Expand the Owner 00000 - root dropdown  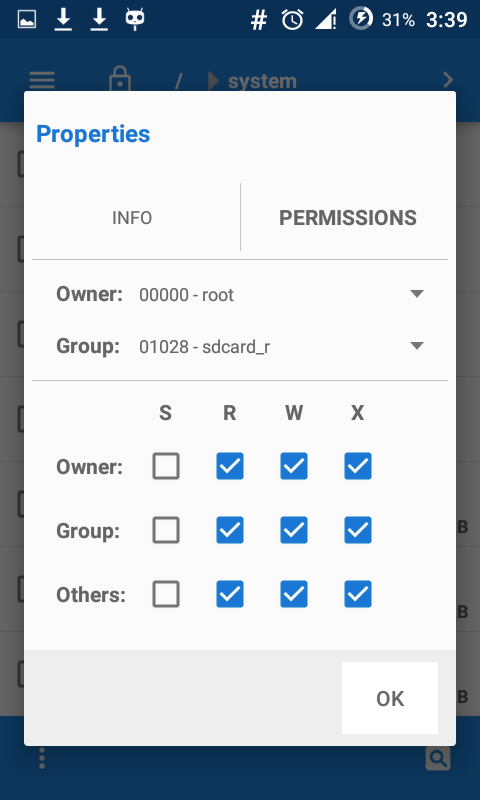282,294
